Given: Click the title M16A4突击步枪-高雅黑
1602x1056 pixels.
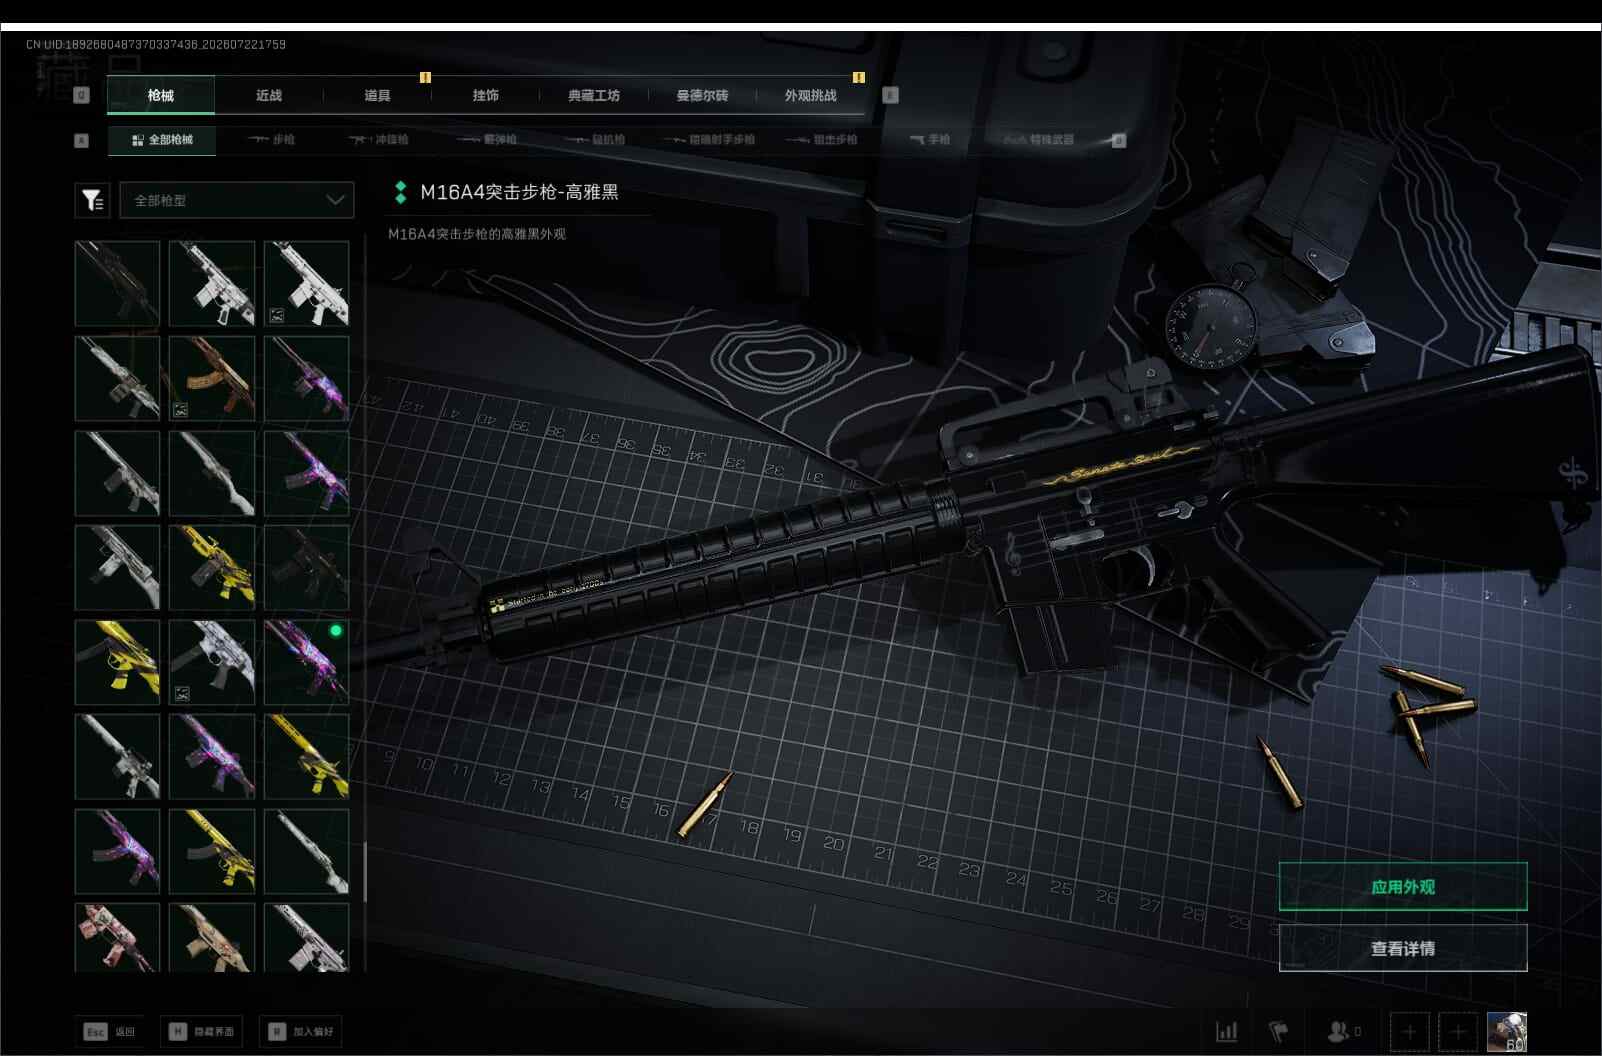Looking at the screenshot, I should click(x=519, y=192).
